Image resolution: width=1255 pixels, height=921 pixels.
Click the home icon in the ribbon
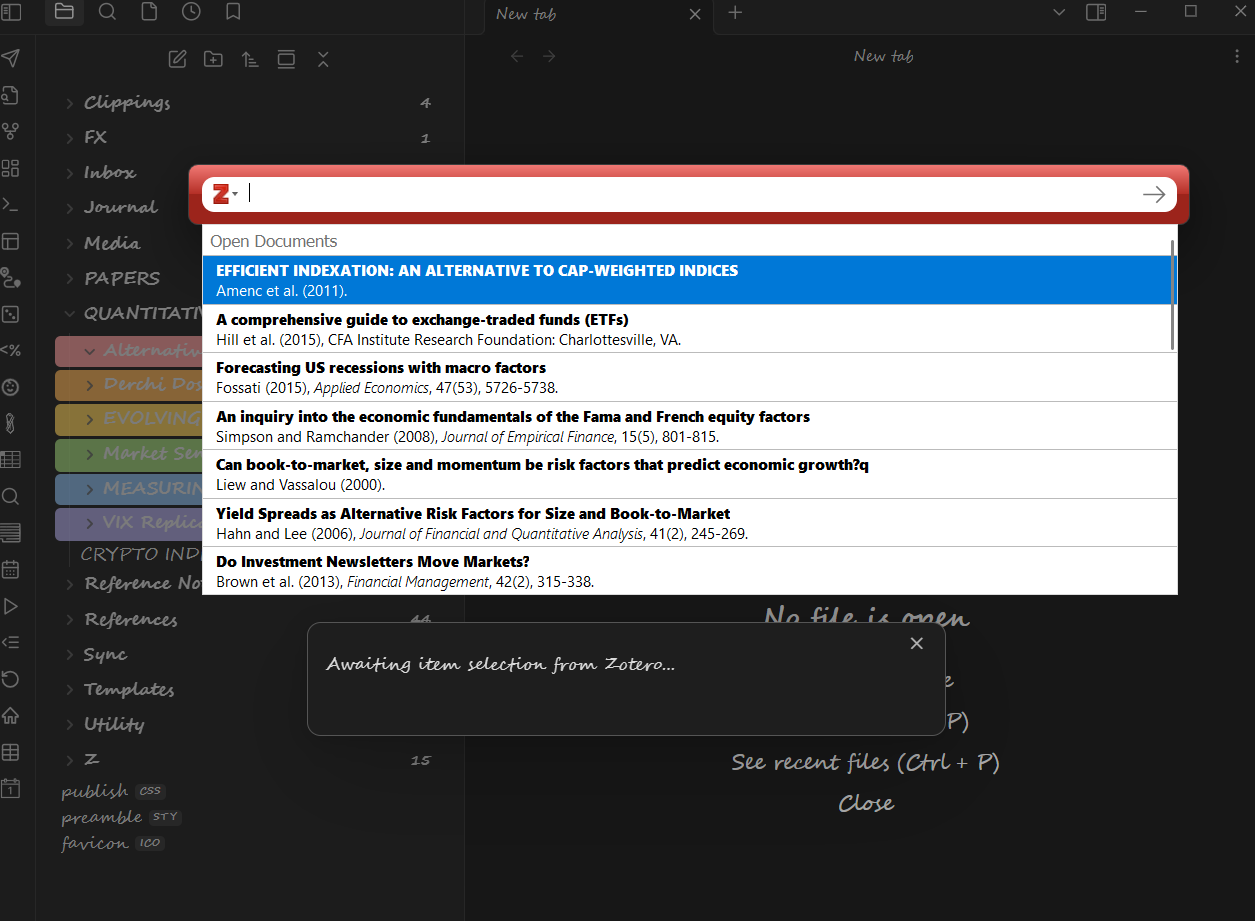(10, 715)
